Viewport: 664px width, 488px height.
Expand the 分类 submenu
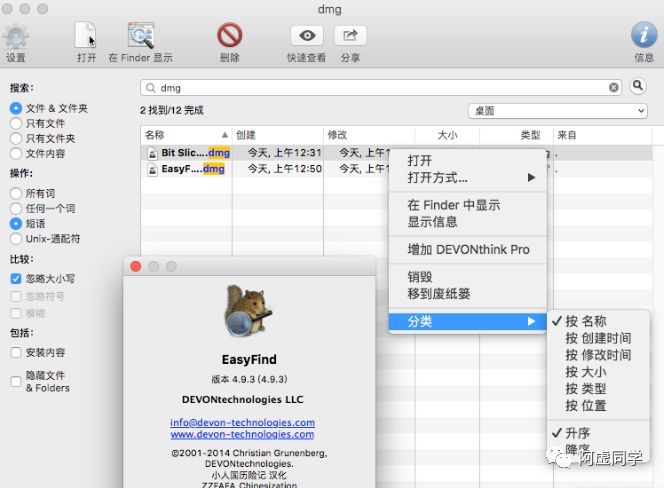coord(468,322)
